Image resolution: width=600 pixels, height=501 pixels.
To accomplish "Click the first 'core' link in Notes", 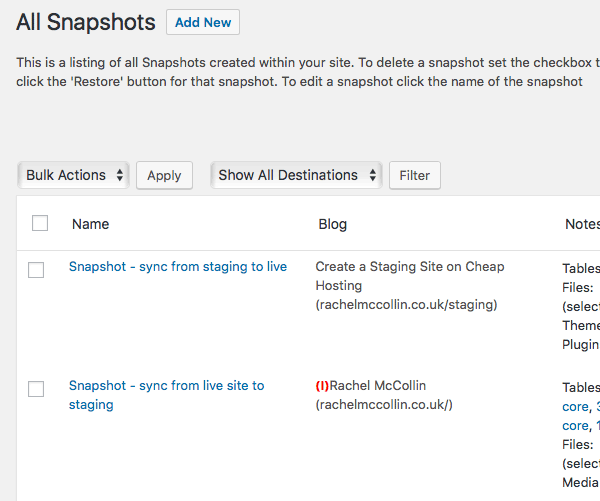I will (x=575, y=406).
